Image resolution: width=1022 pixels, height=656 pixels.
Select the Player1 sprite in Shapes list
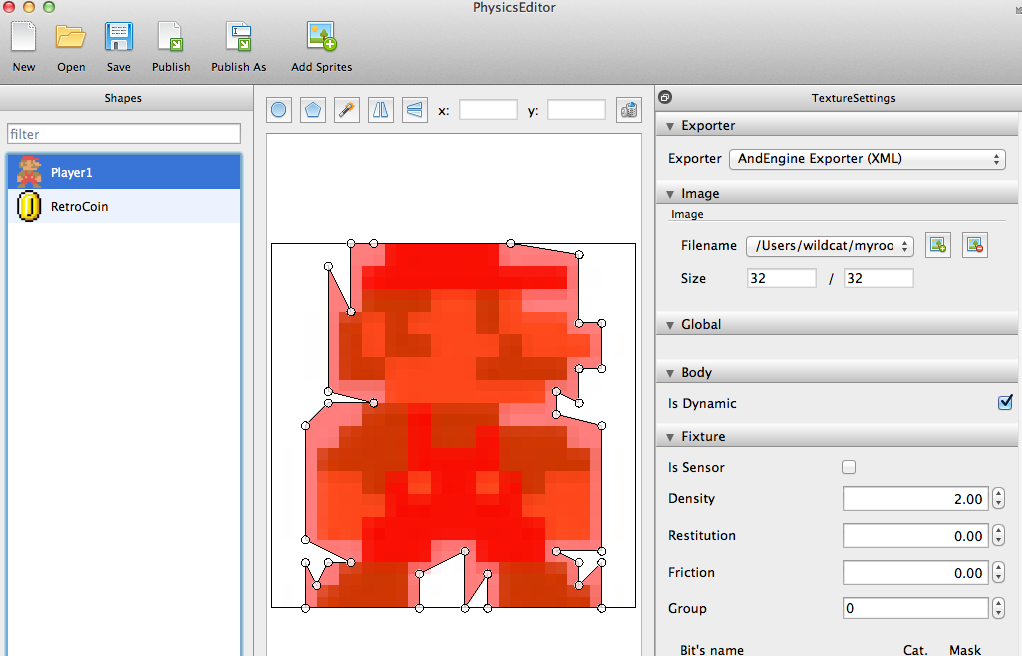[x=124, y=172]
